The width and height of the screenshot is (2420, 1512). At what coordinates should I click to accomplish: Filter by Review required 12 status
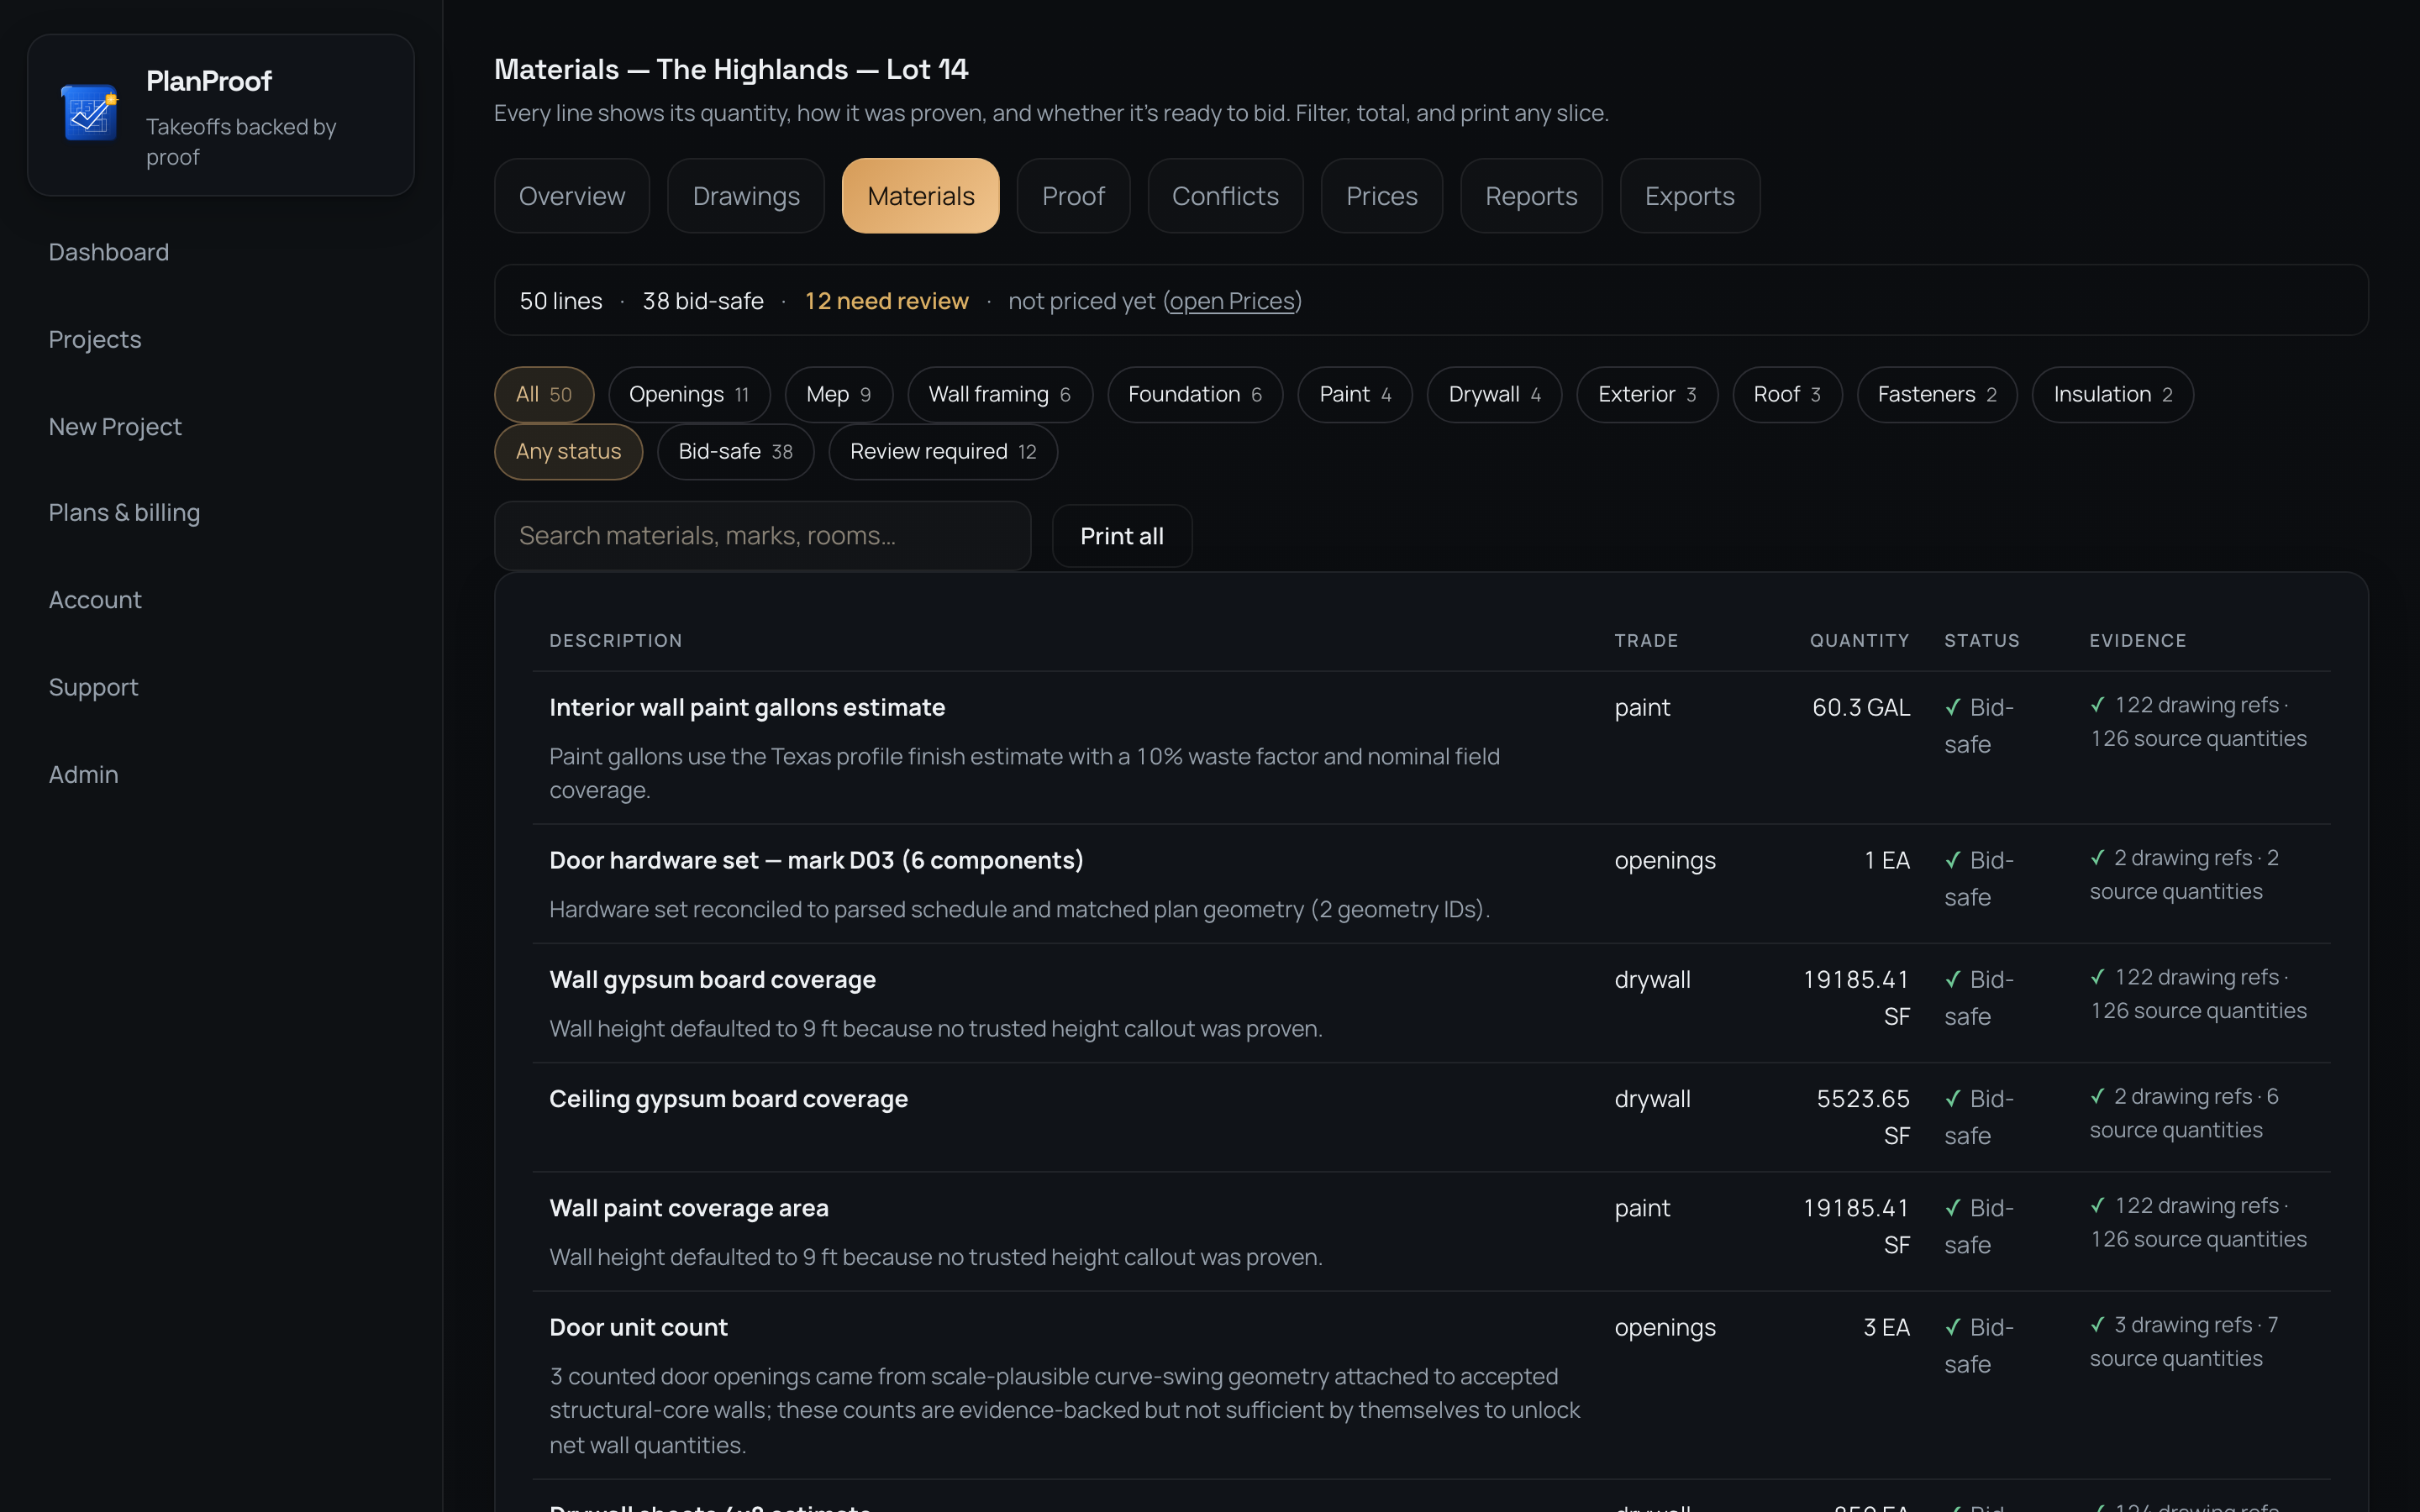coord(943,452)
